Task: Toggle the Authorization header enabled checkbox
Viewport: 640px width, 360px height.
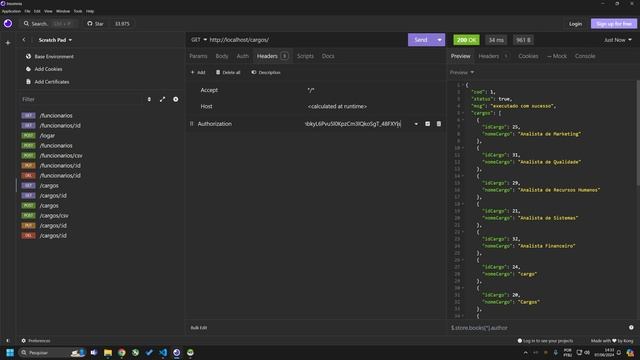Action: coord(427,124)
